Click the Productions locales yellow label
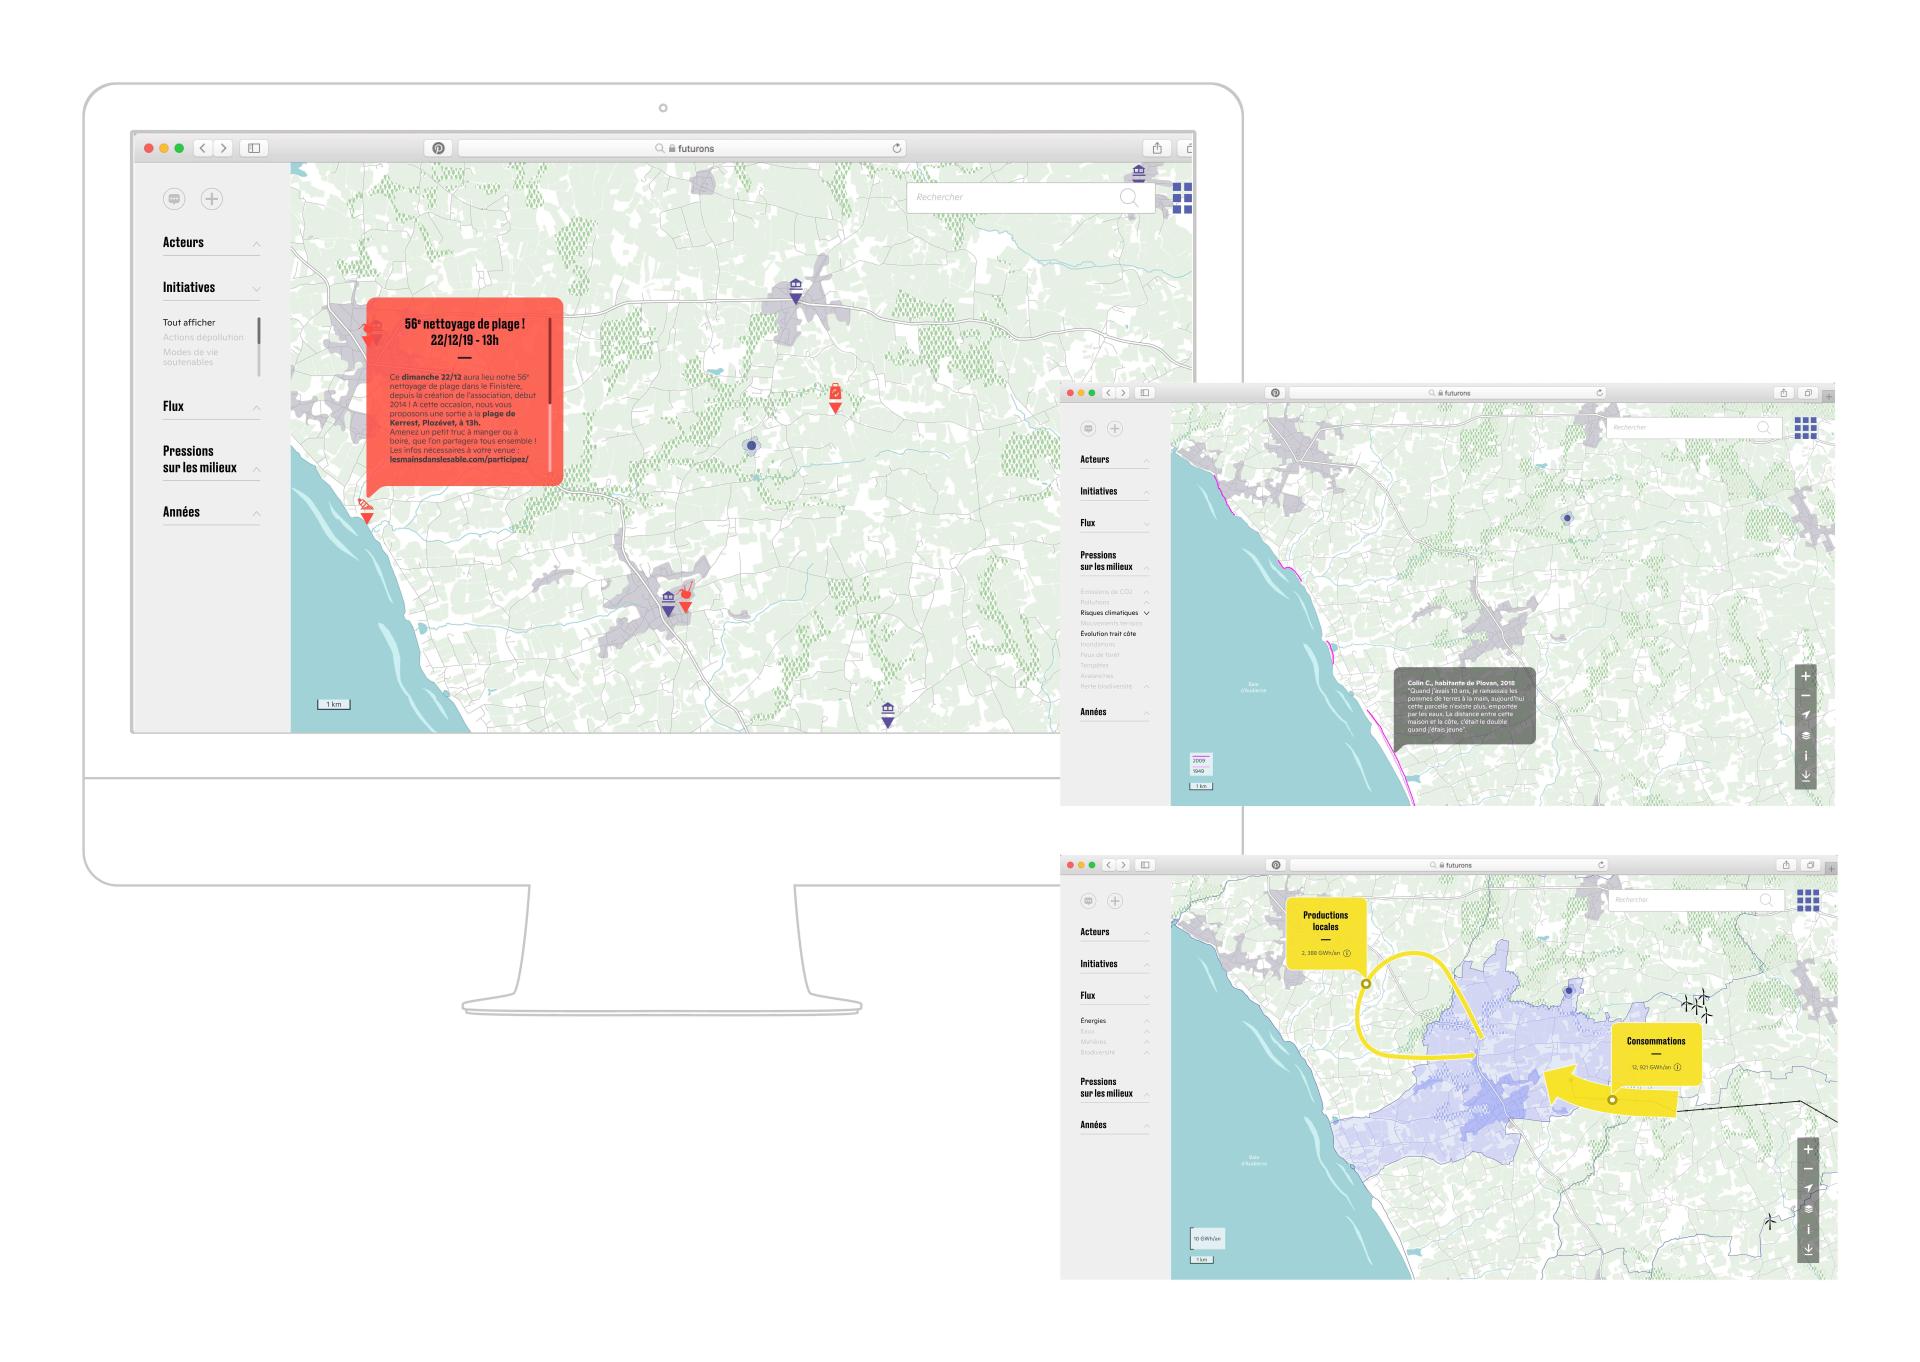The height and width of the screenshot is (1362, 1920). coord(1325,921)
